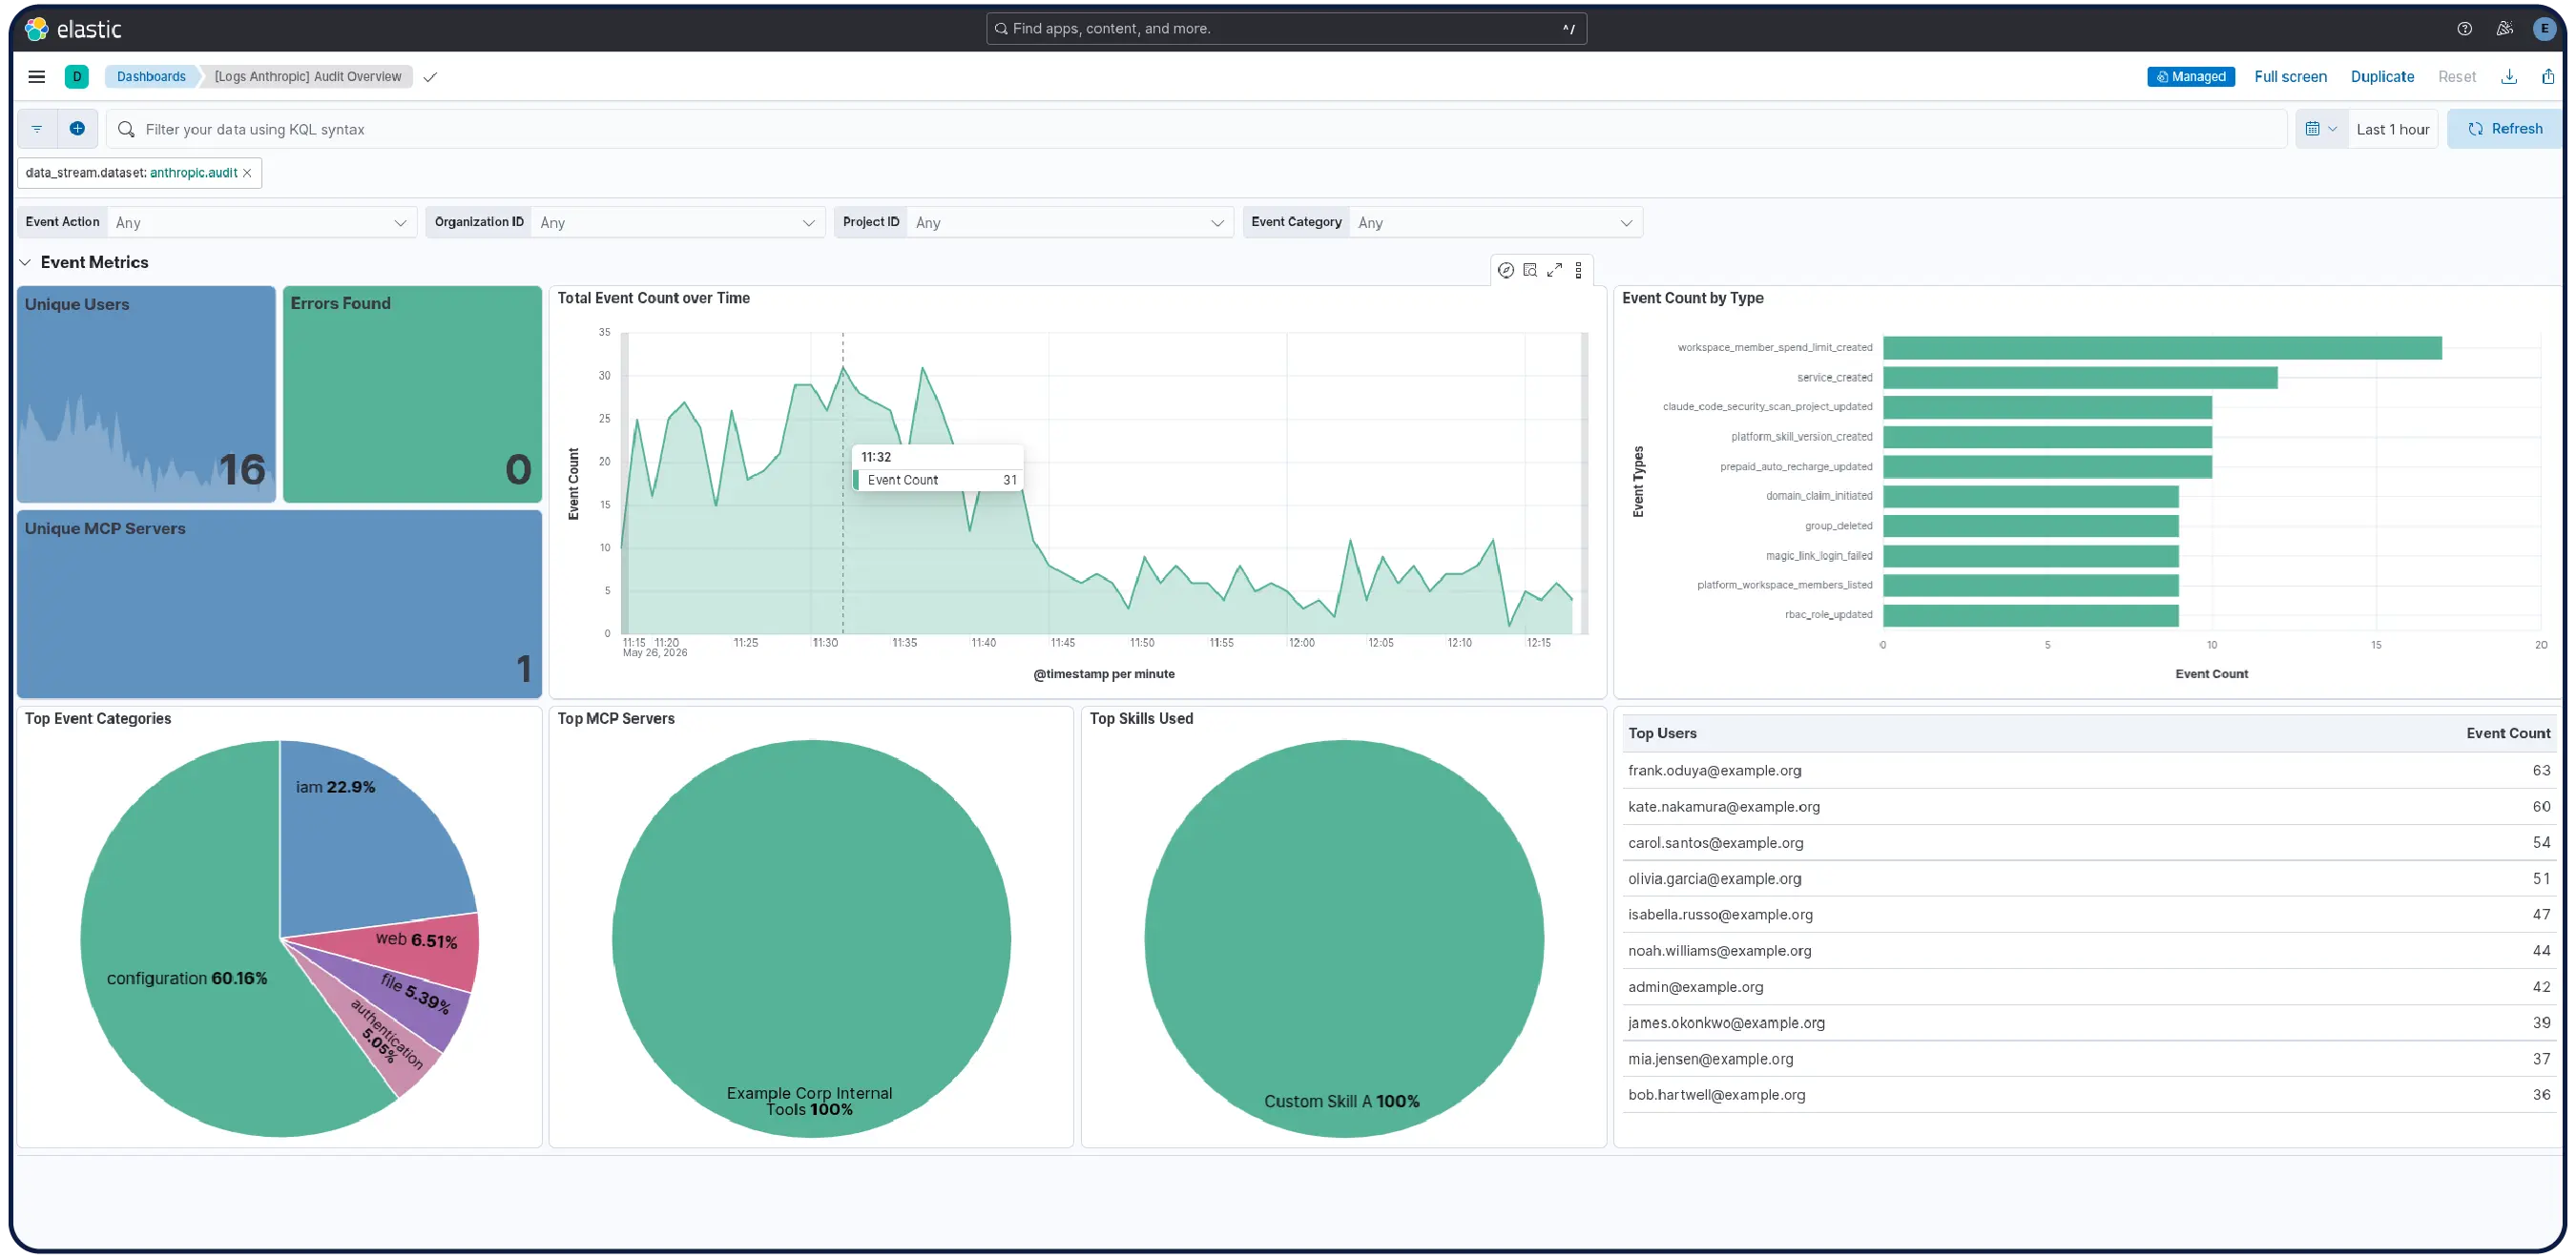The height and width of the screenshot is (1258, 2576).
Task: Open the date quick menu calendar dropdown
Action: tap(2321, 129)
